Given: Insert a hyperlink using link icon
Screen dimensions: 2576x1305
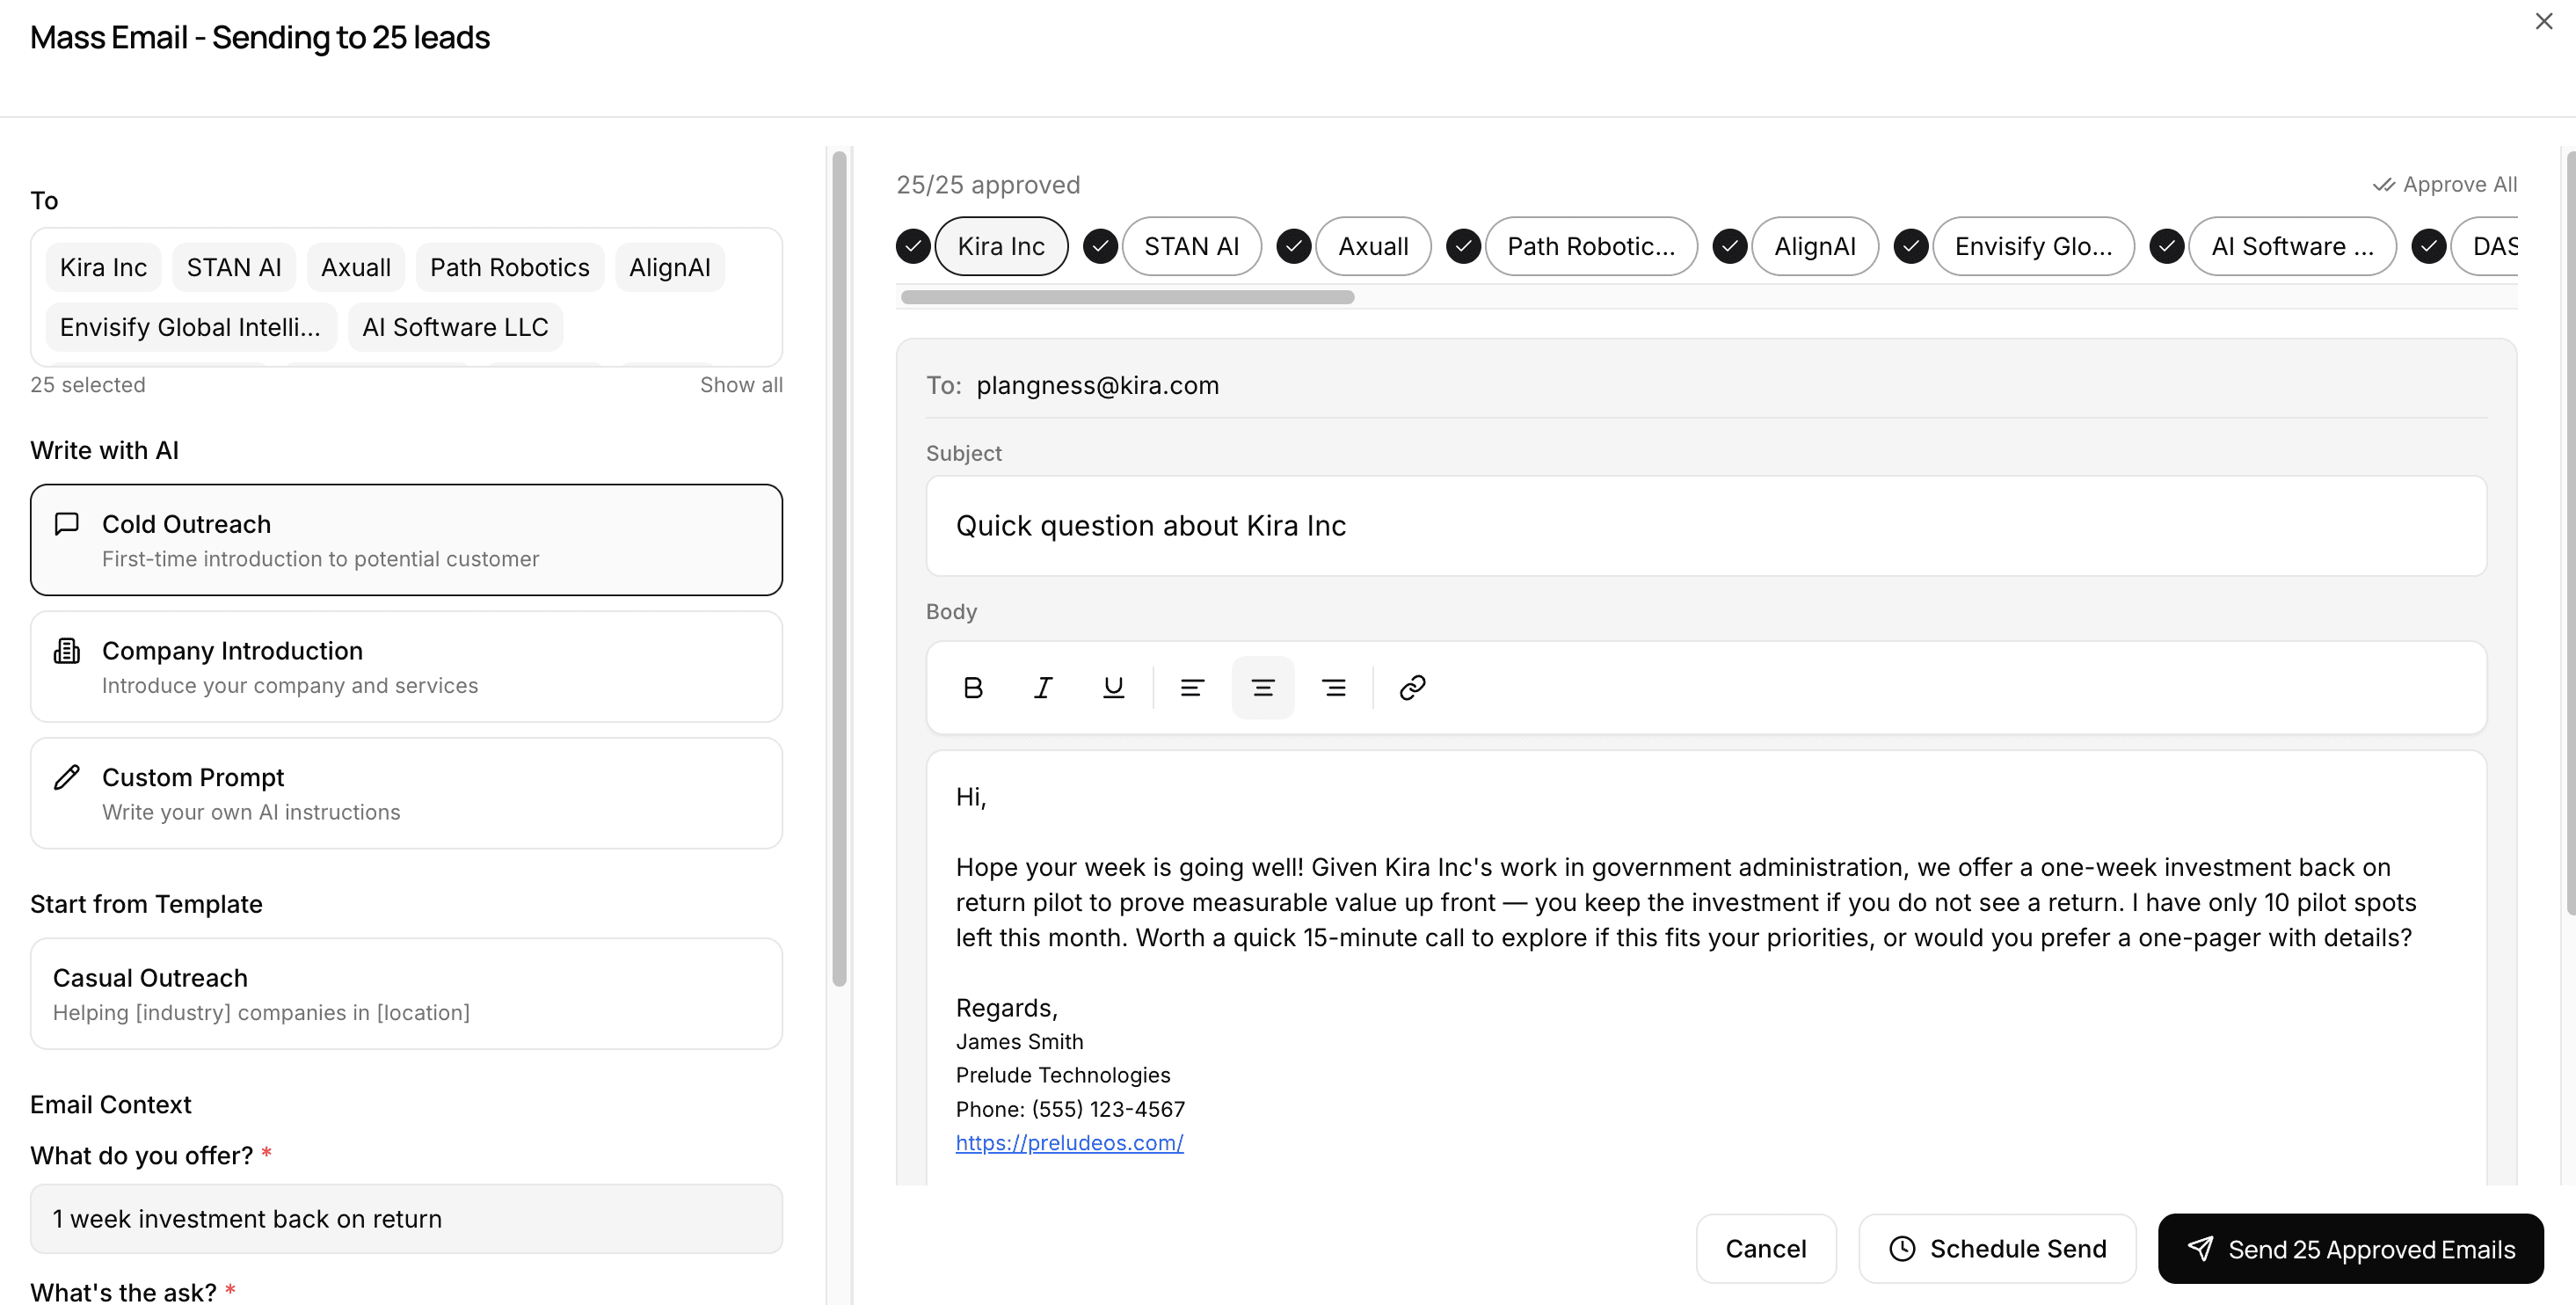Looking at the screenshot, I should click(1411, 687).
